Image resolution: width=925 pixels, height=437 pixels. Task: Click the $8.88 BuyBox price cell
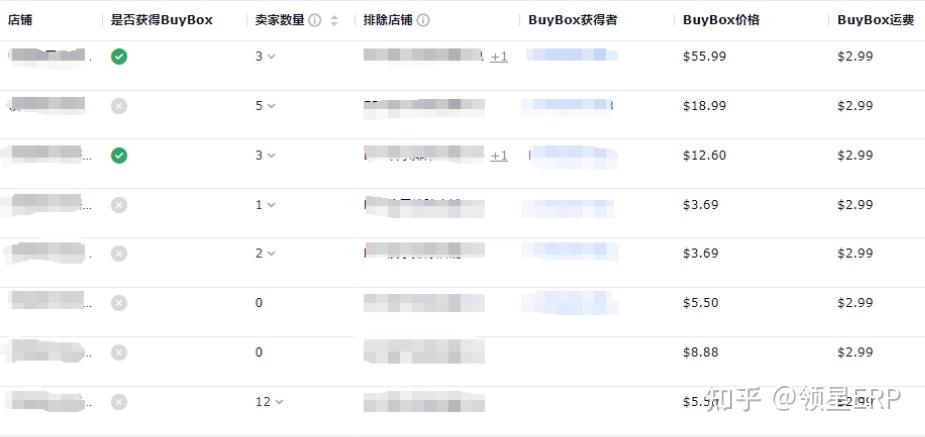click(x=700, y=352)
